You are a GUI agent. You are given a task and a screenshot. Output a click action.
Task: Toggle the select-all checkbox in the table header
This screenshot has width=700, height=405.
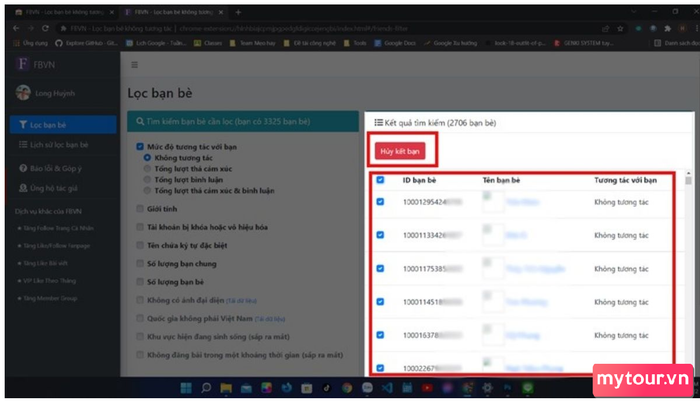tap(380, 180)
